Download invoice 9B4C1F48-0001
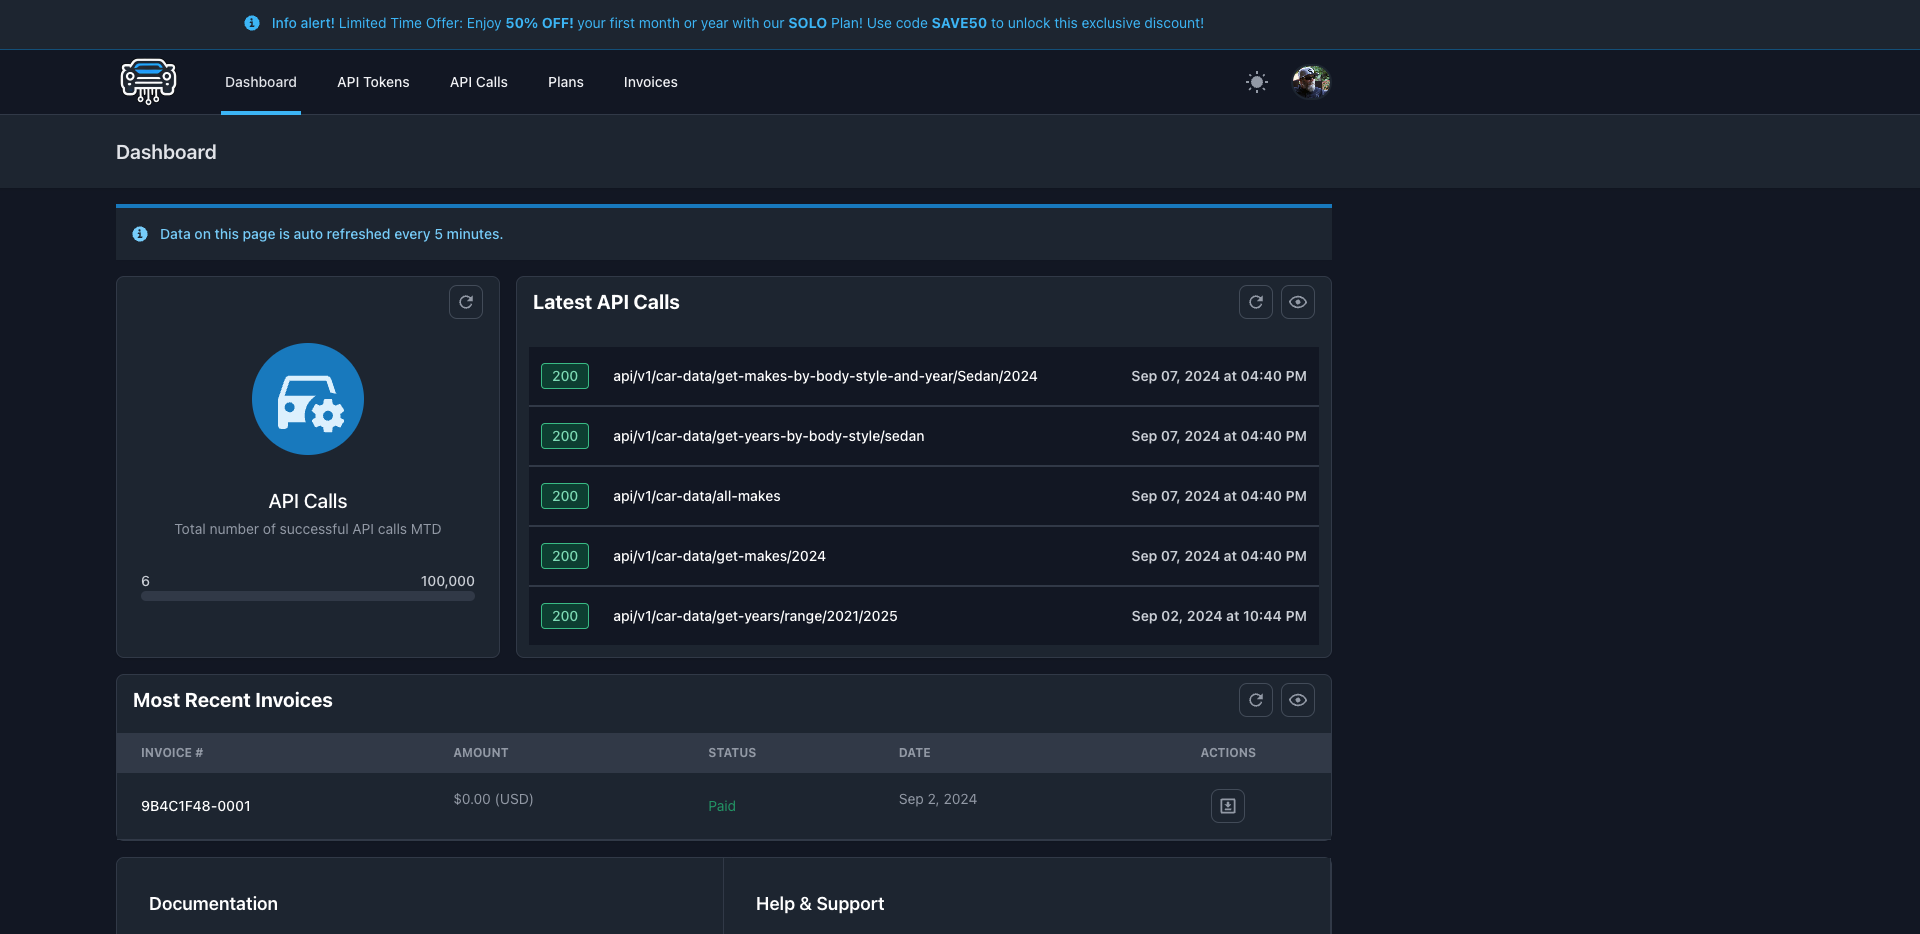 tap(1228, 806)
